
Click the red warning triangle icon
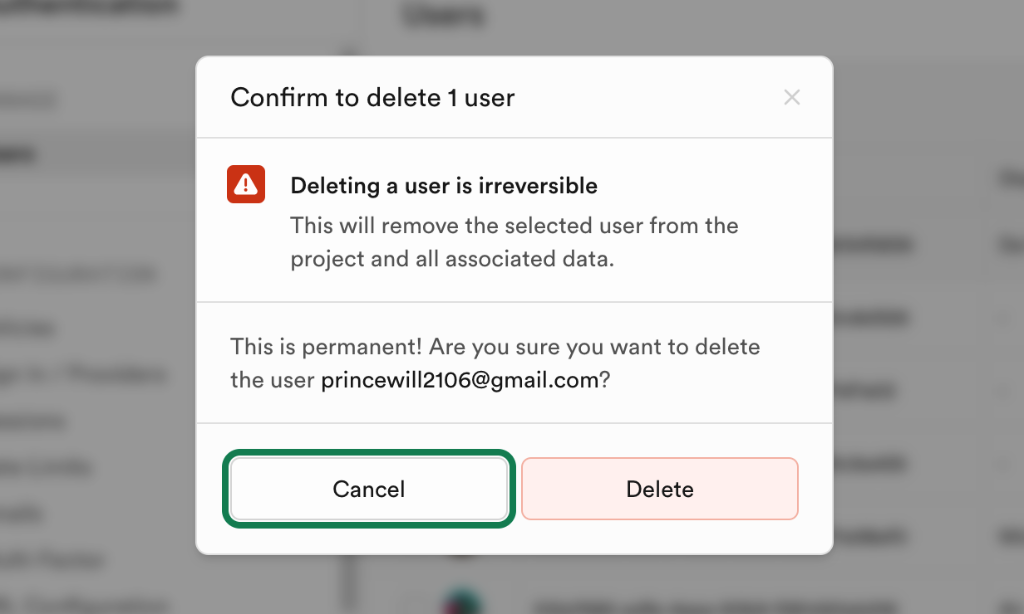[246, 184]
